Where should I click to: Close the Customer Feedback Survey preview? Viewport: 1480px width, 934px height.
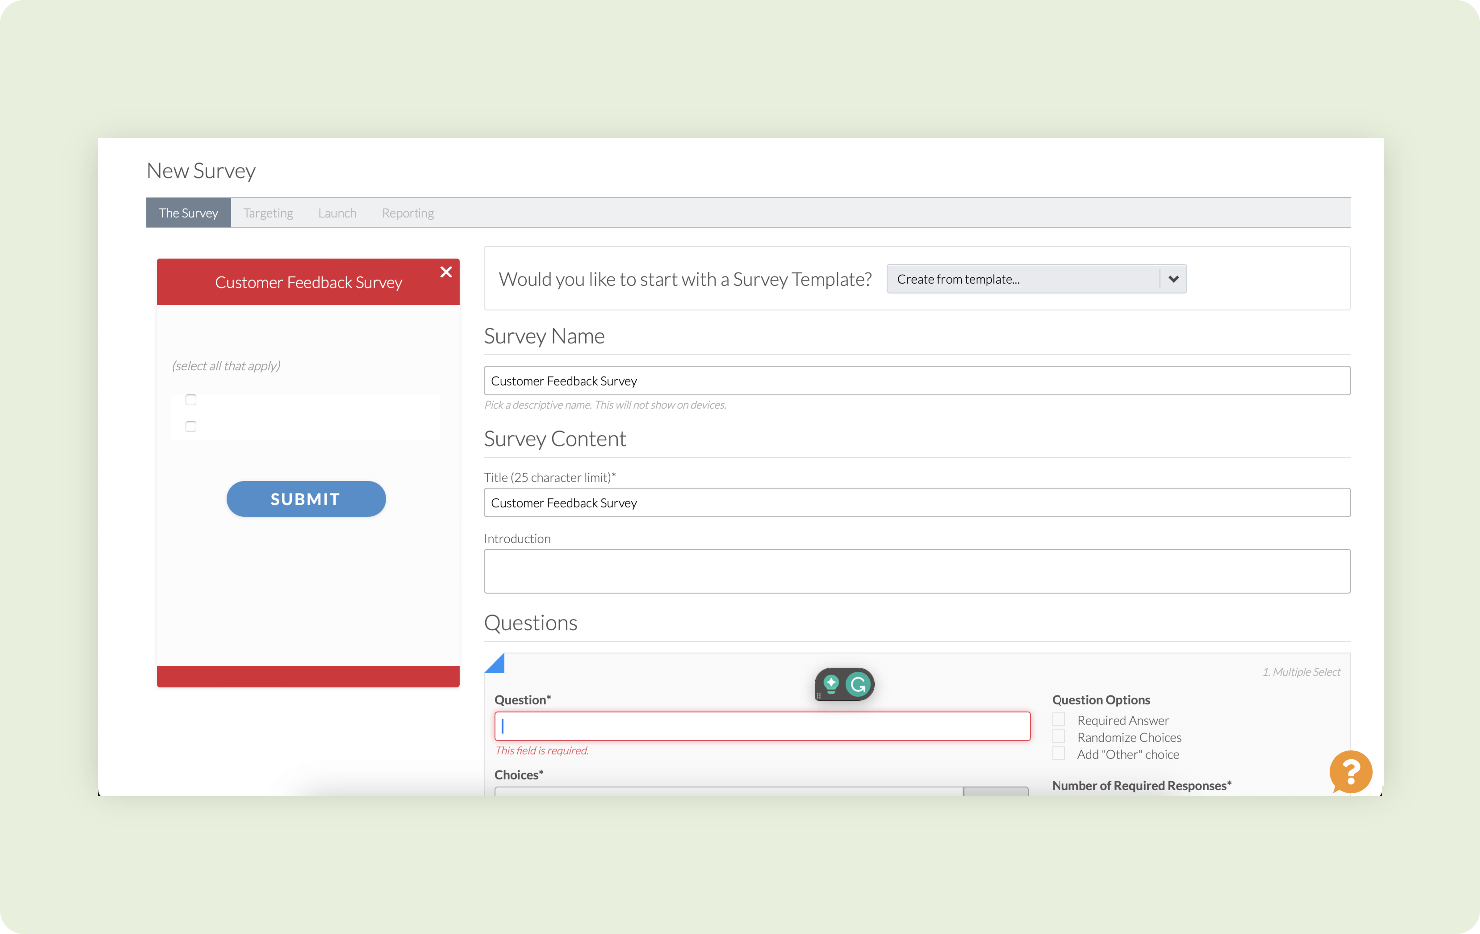(x=446, y=272)
